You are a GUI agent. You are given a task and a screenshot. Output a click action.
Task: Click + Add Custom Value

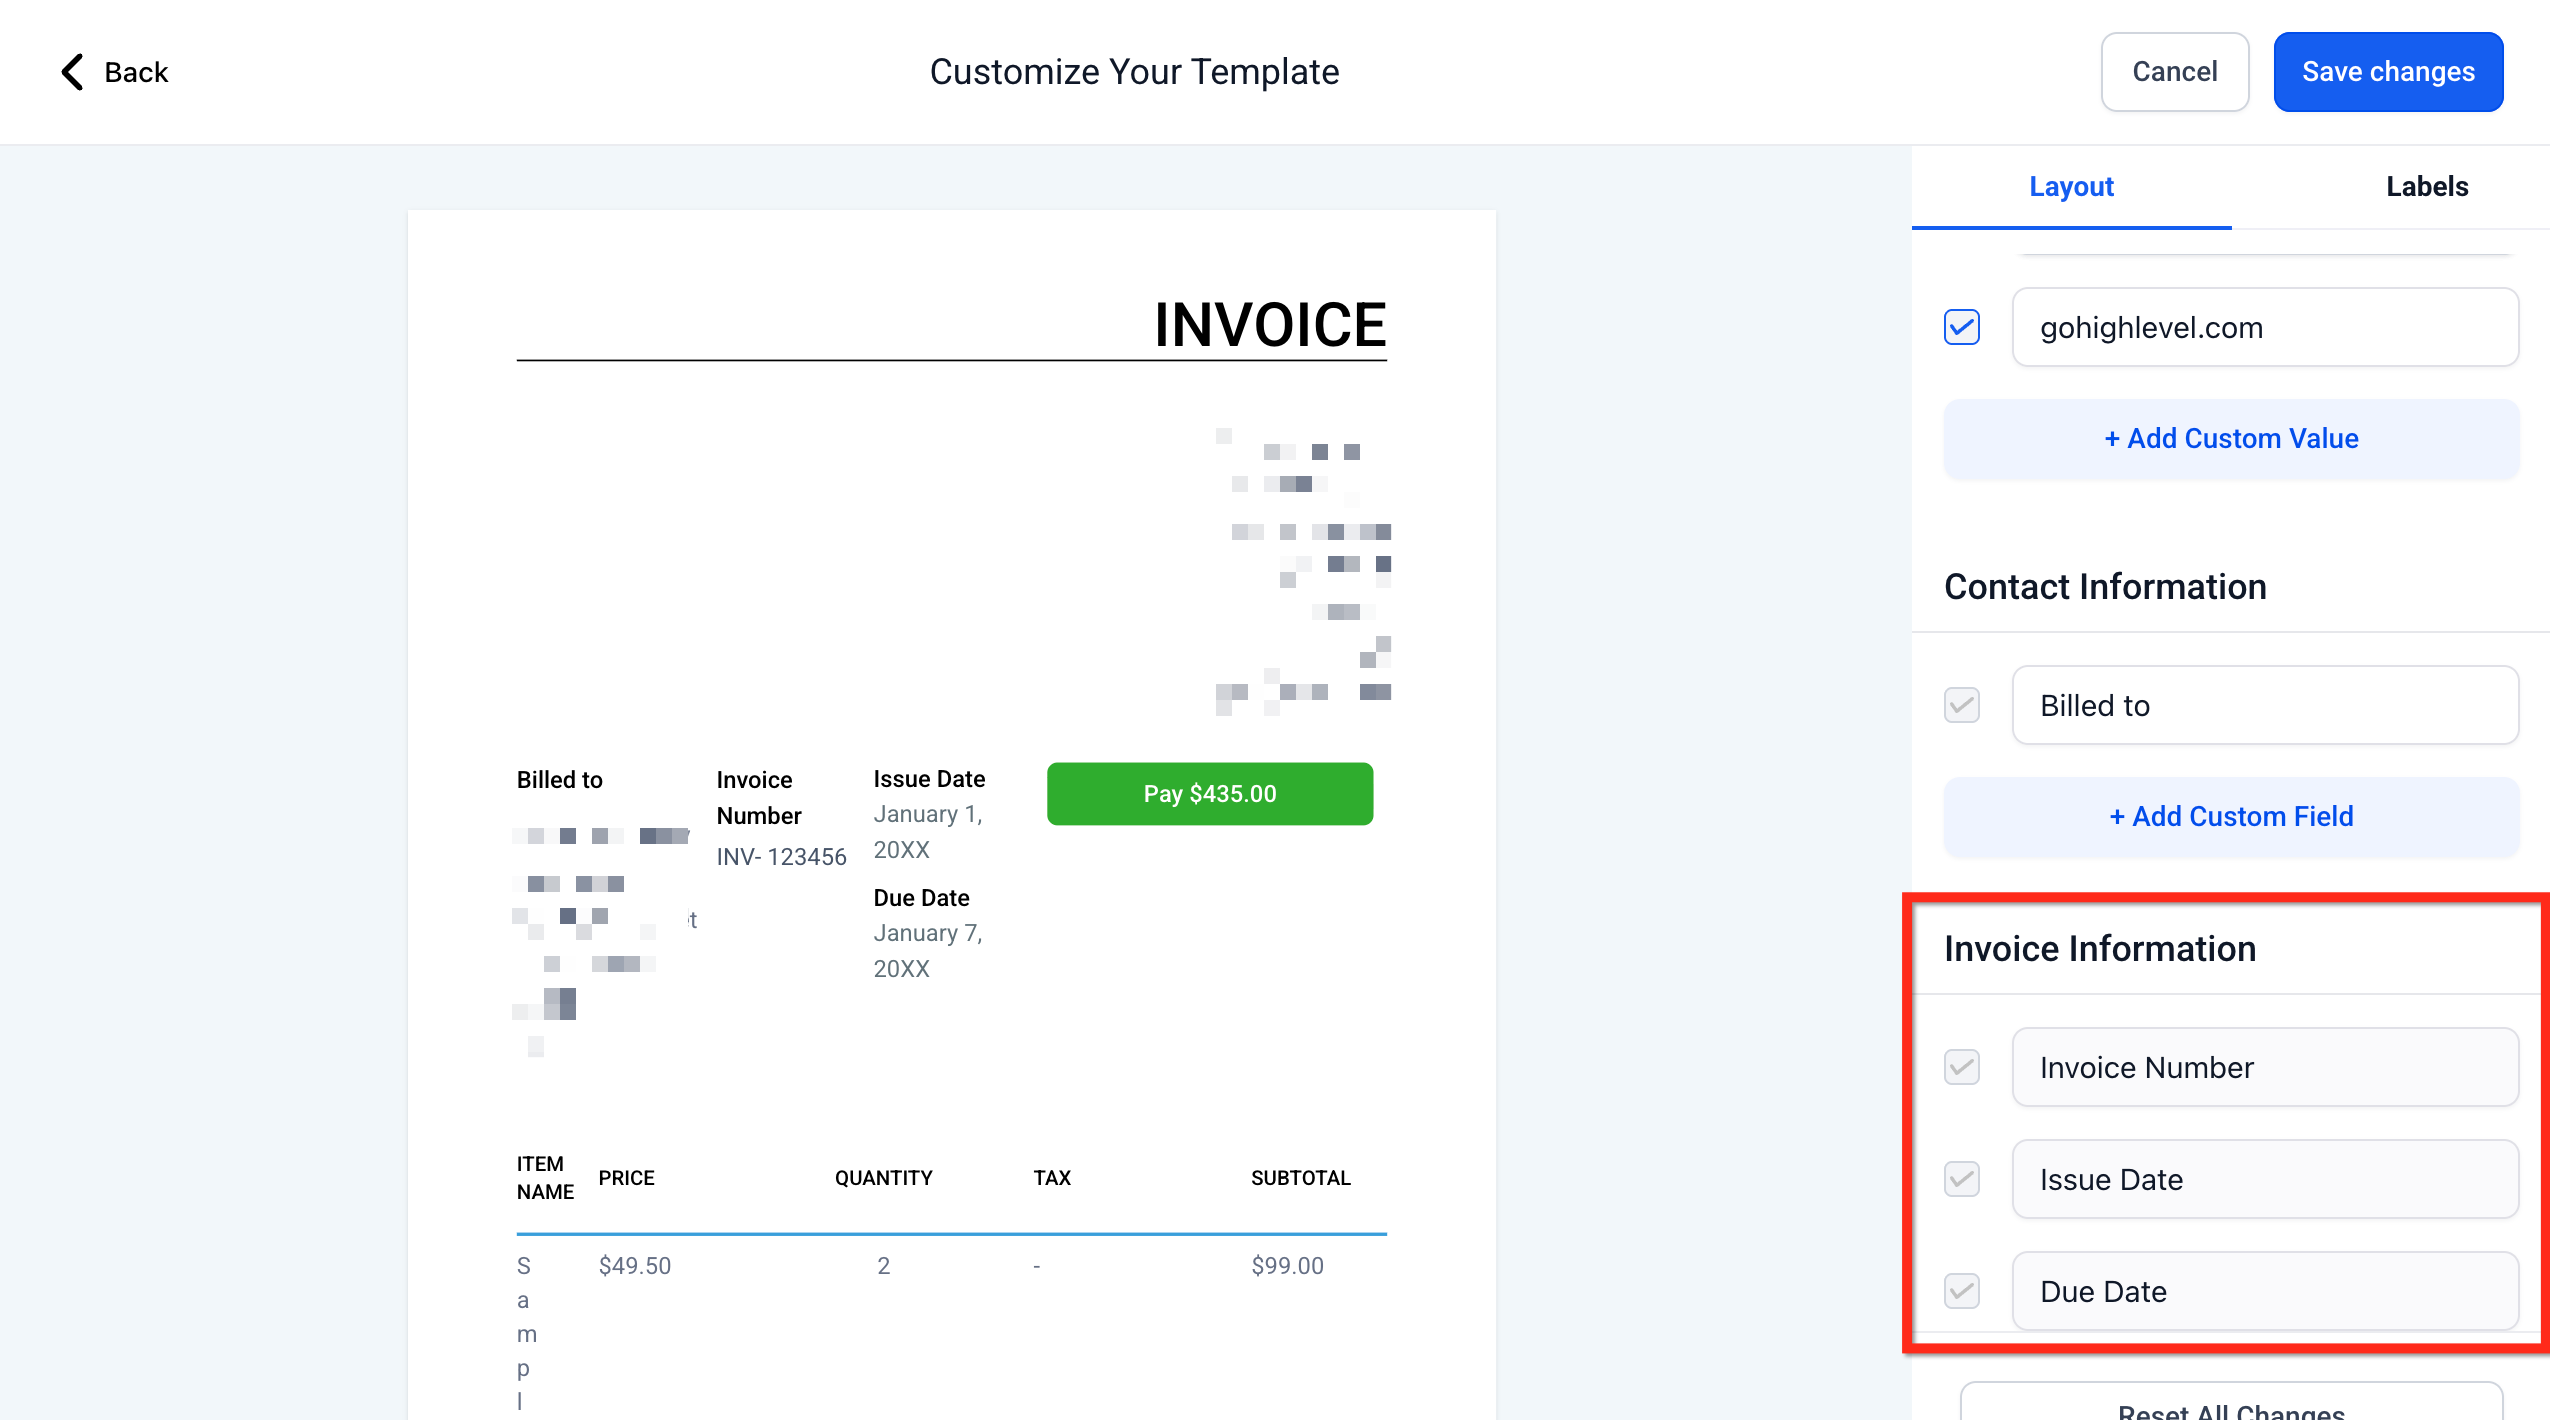pos(2231,438)
